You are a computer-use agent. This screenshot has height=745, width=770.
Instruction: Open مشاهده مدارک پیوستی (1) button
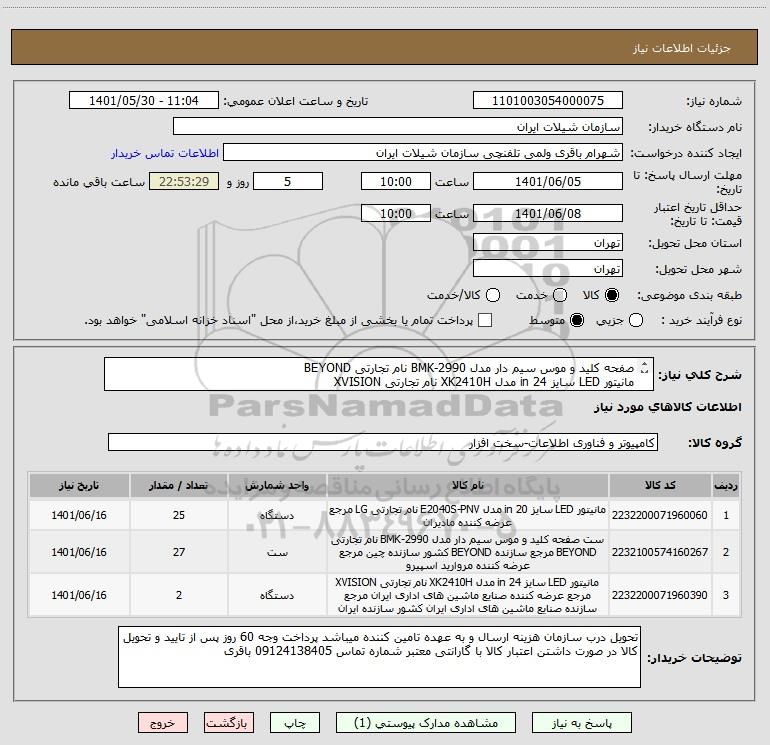(x=426, y=723)
